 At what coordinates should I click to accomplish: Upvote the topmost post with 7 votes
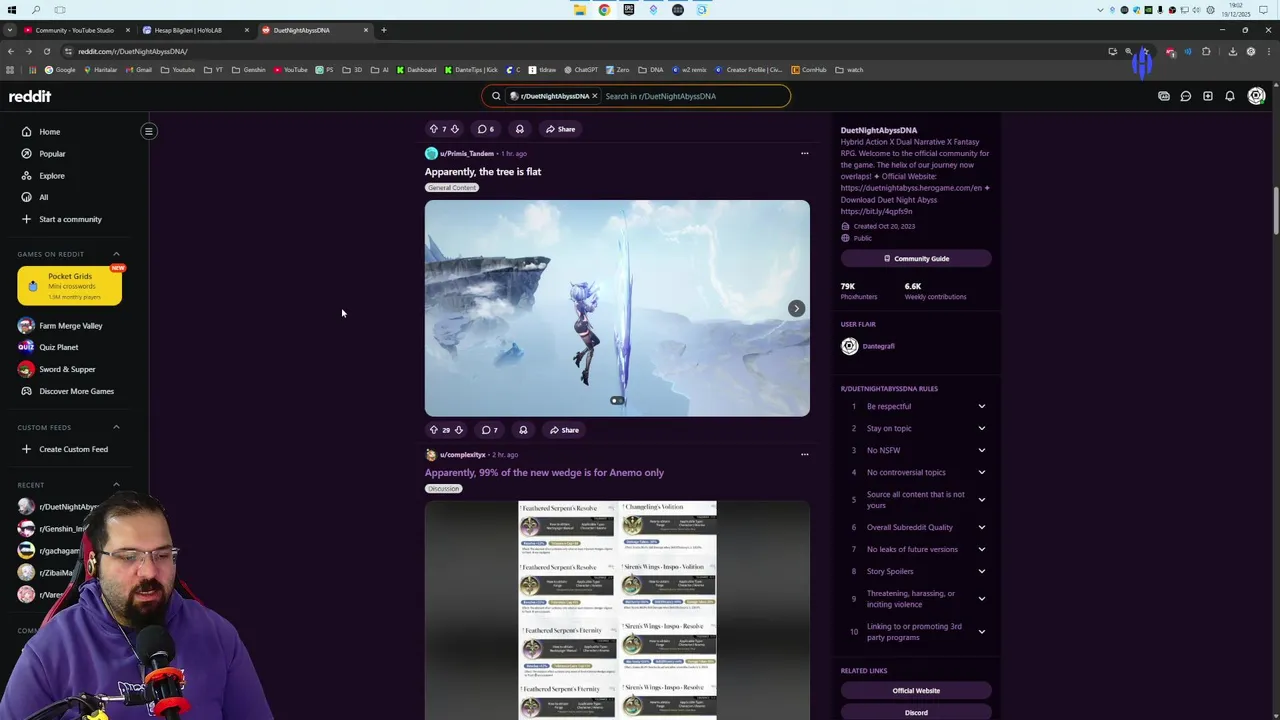click(434, 129)
